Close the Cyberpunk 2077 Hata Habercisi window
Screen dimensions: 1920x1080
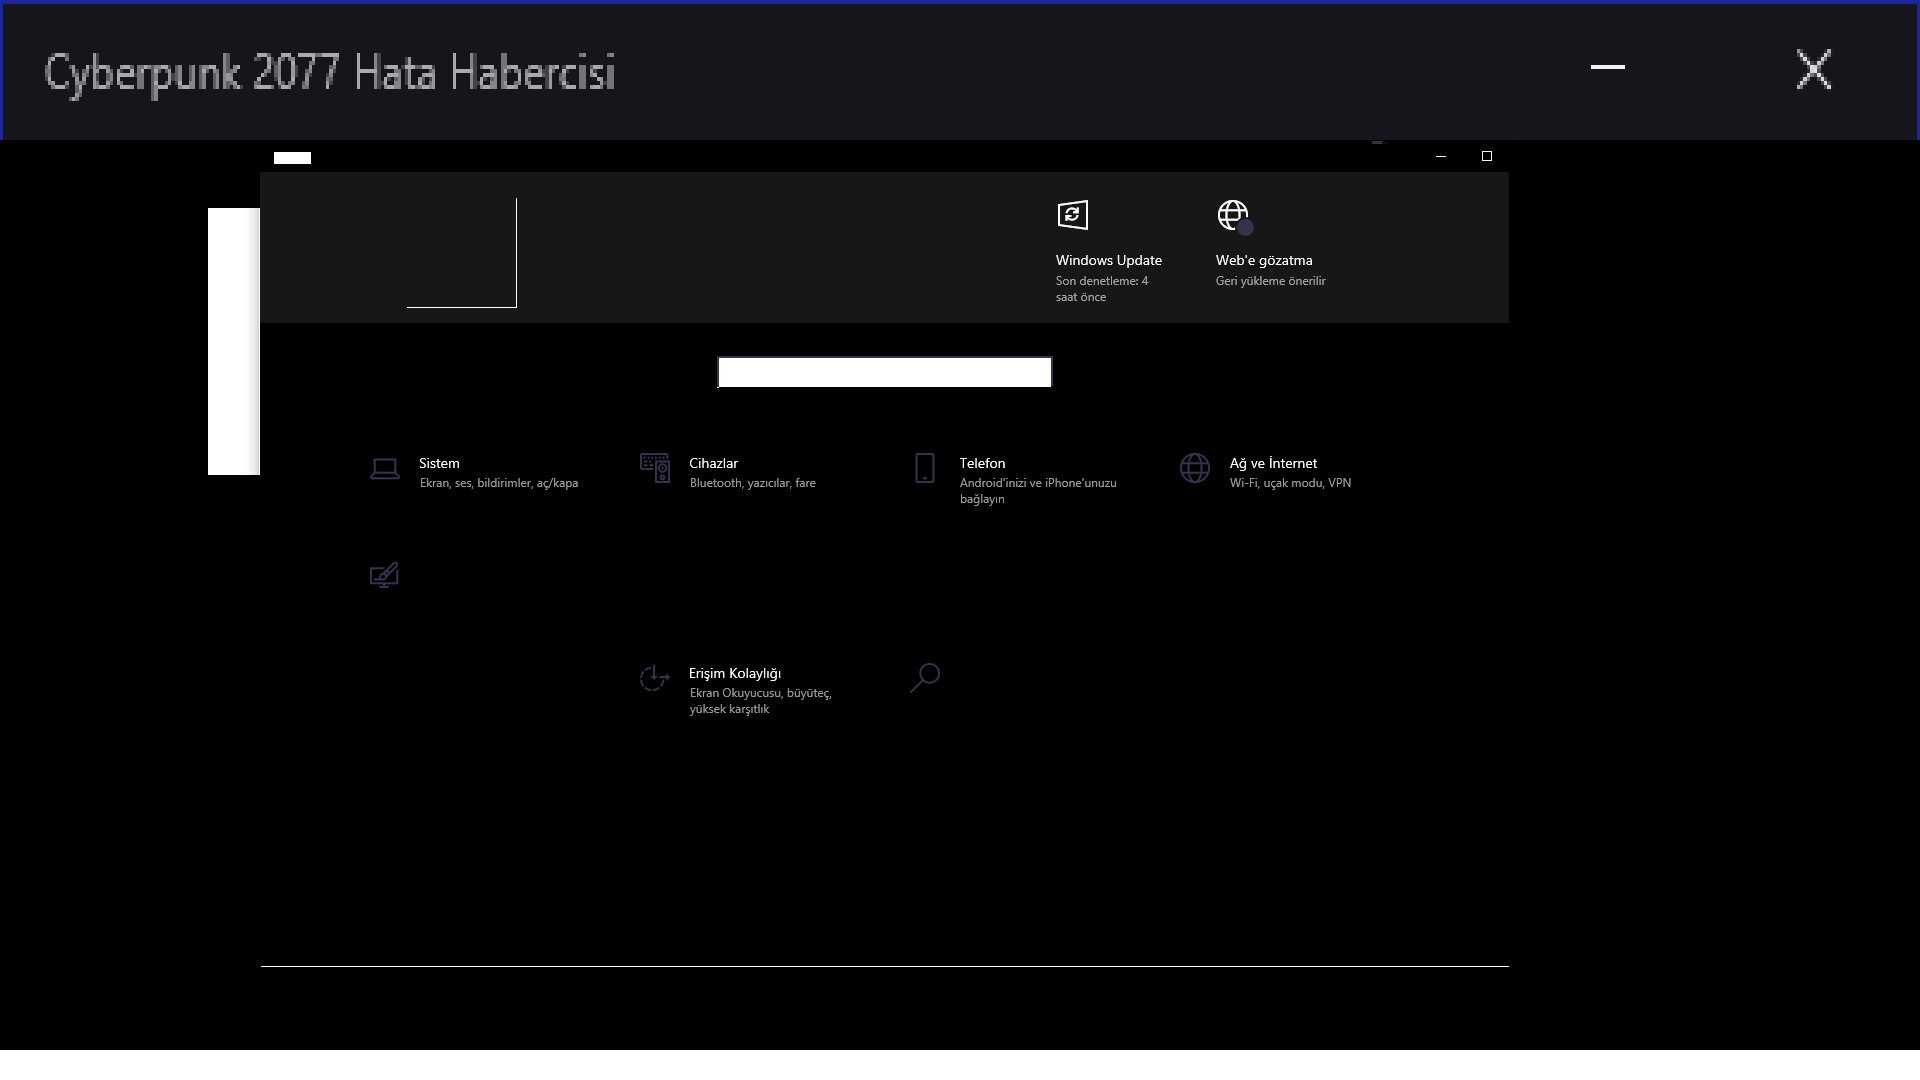coord(1813,69)
